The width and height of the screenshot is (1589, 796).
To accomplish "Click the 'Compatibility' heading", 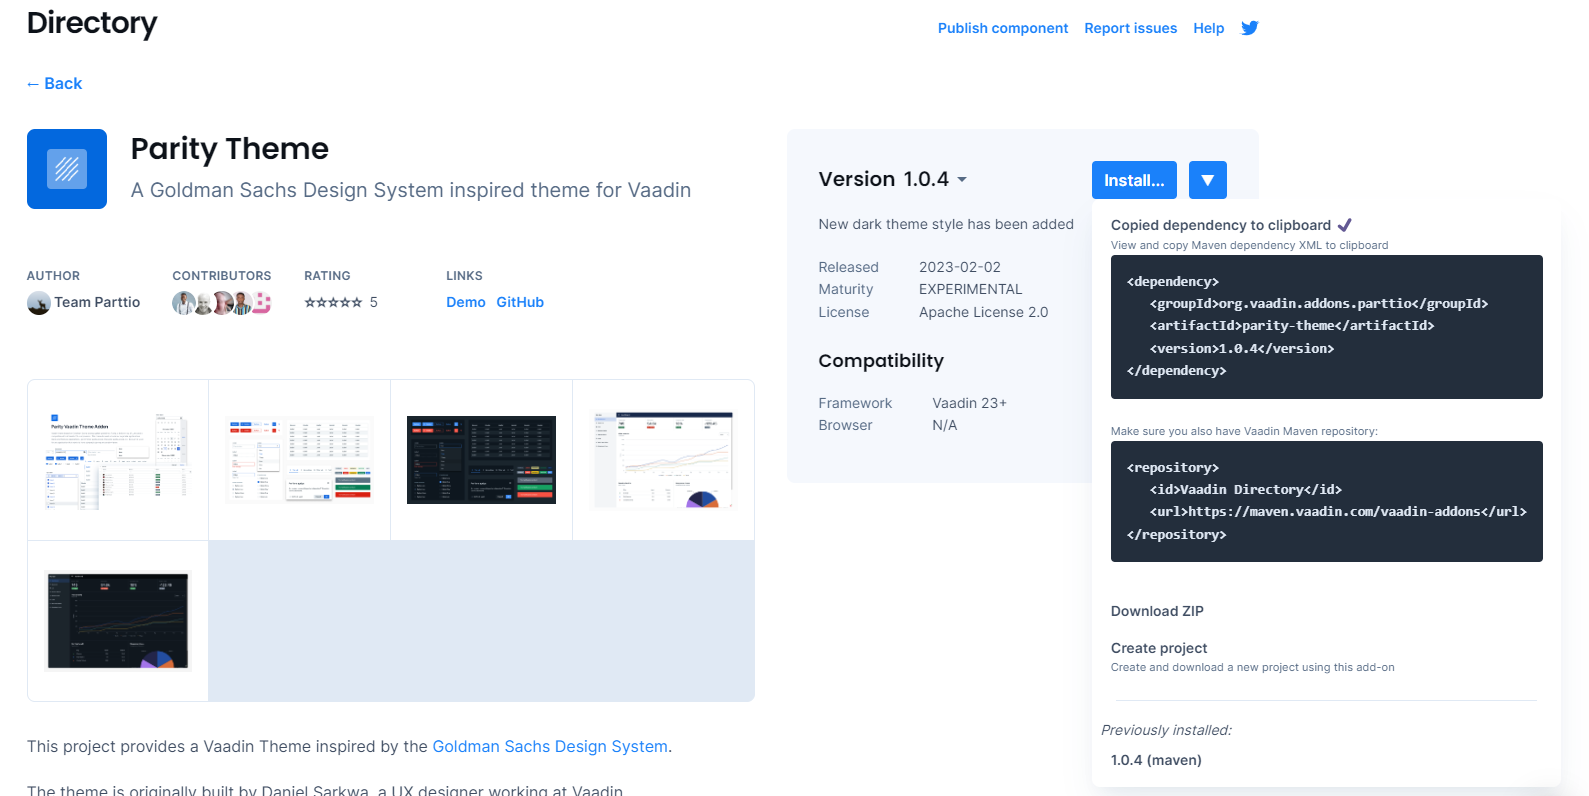I will click(881, 361).
